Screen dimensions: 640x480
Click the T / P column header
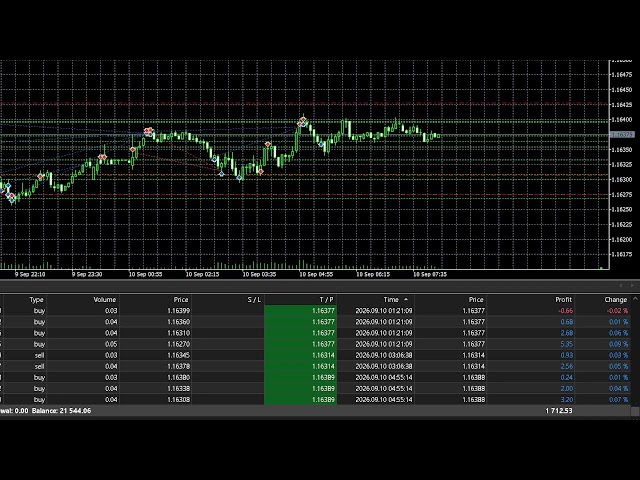click(326, 300)
